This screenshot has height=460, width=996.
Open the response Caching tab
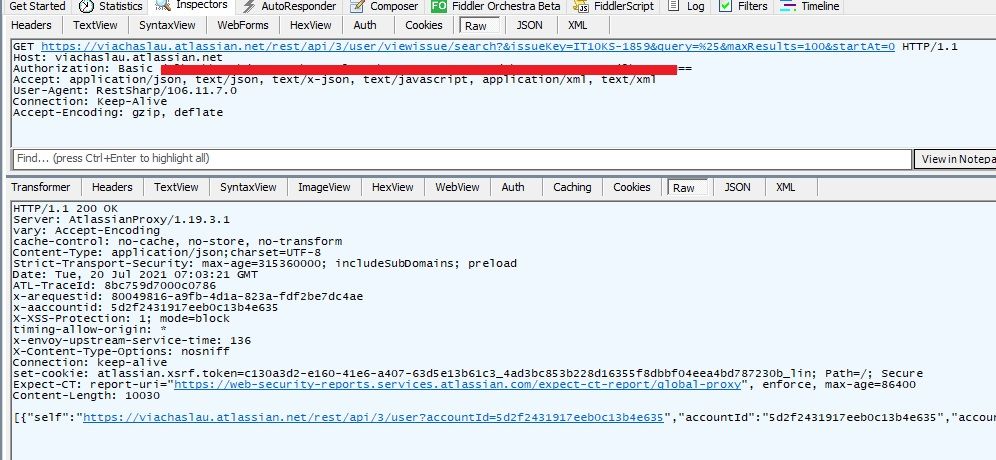[x=572, y=187]
